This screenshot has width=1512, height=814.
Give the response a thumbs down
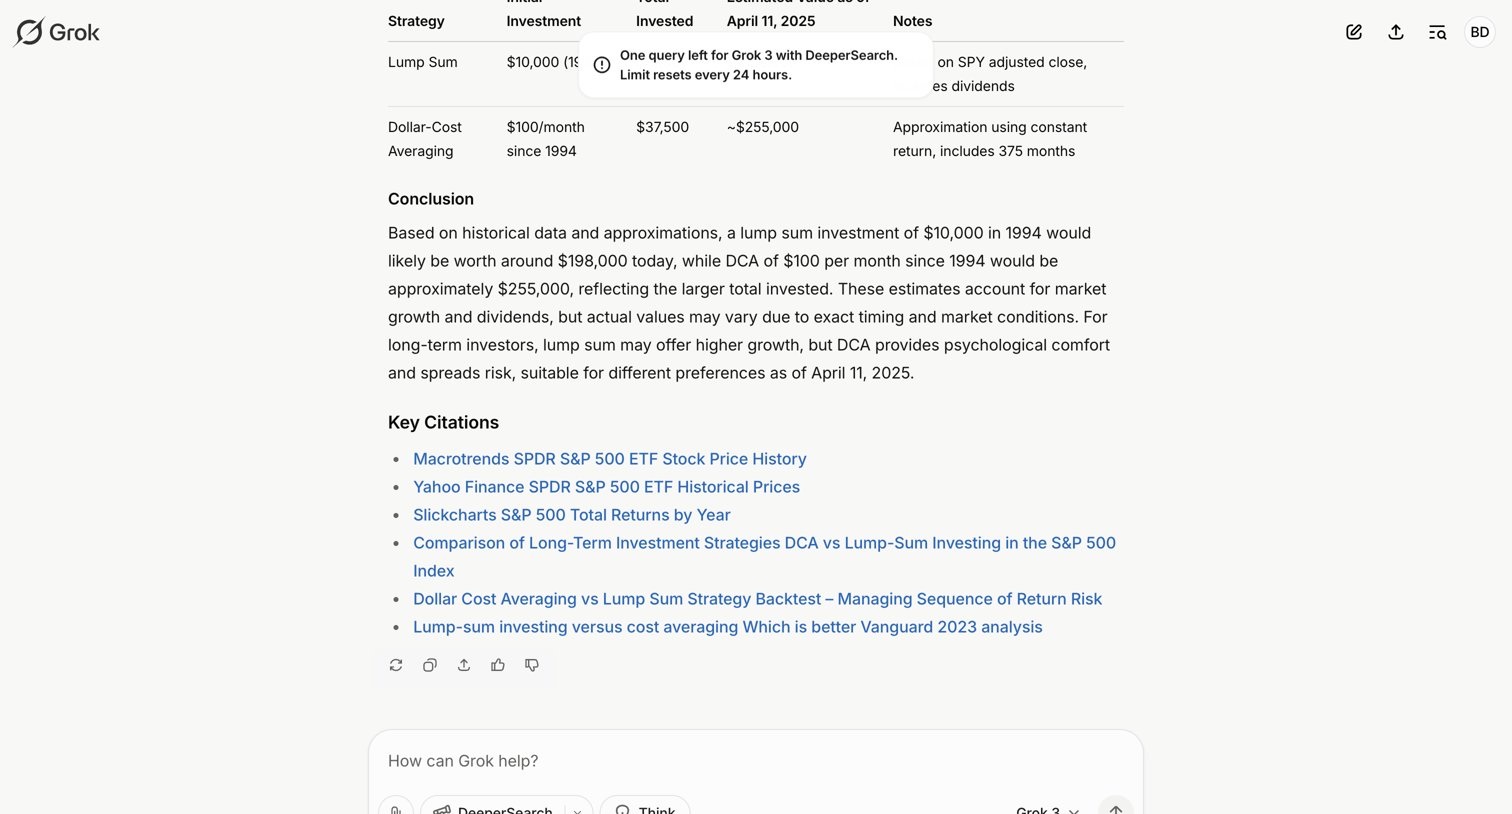tap(532, 665)
